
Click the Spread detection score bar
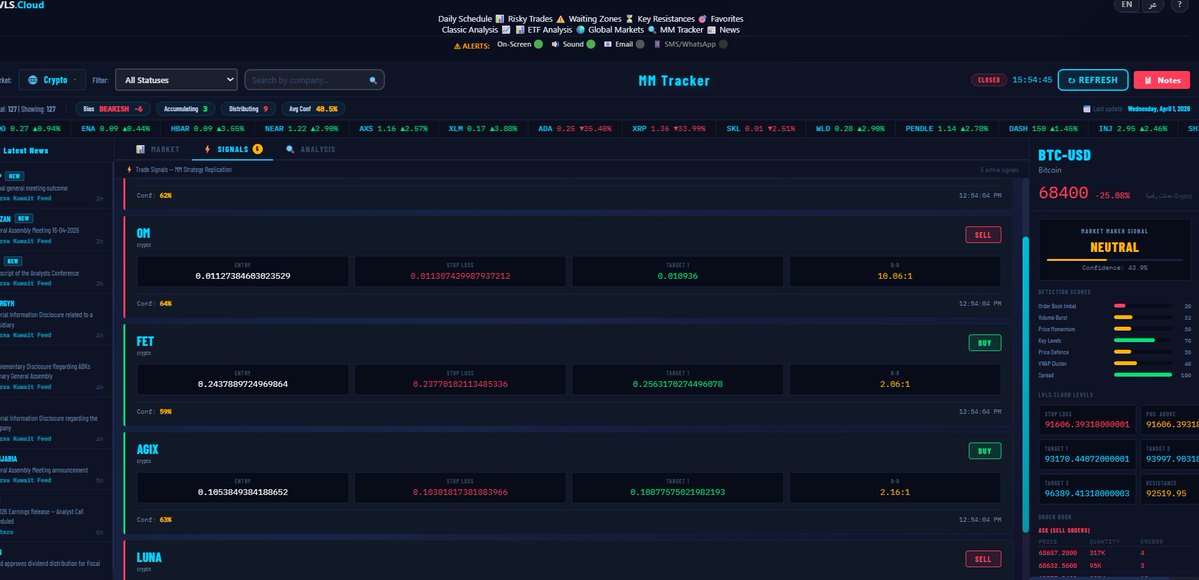tap(1142, 375)
